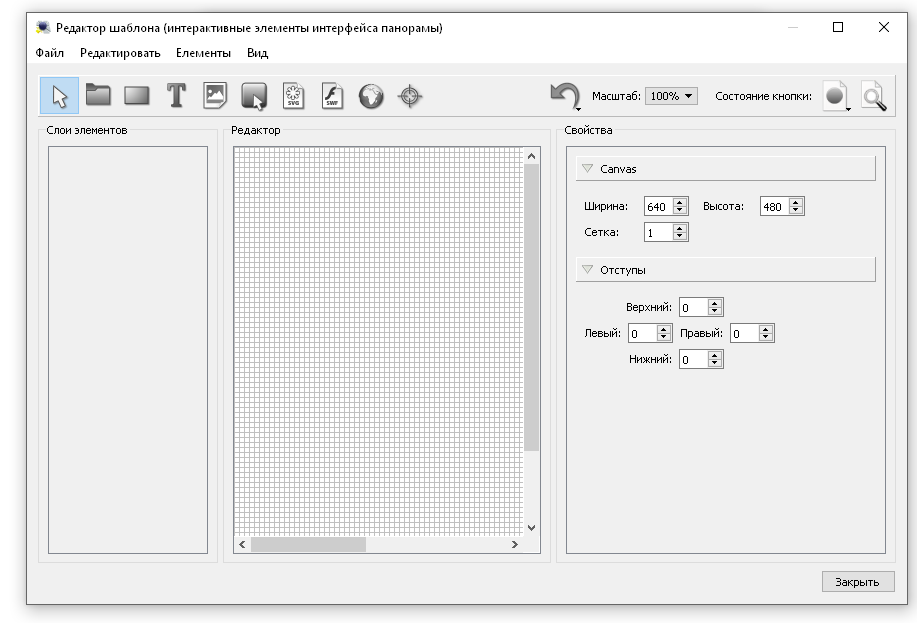Click the Закрыть button
Viewport: 917px width, 623px height.
point(857,582)
